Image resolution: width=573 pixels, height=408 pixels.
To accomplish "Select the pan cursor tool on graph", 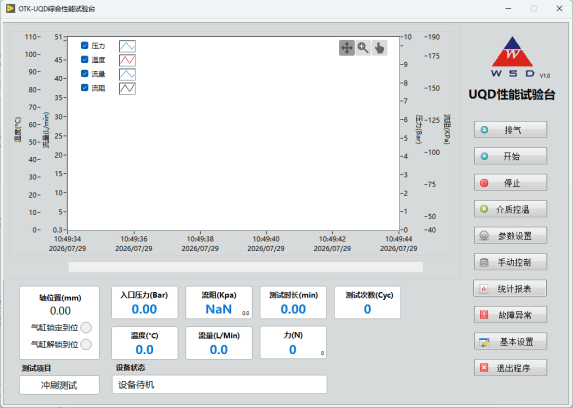I will point(347,48).
